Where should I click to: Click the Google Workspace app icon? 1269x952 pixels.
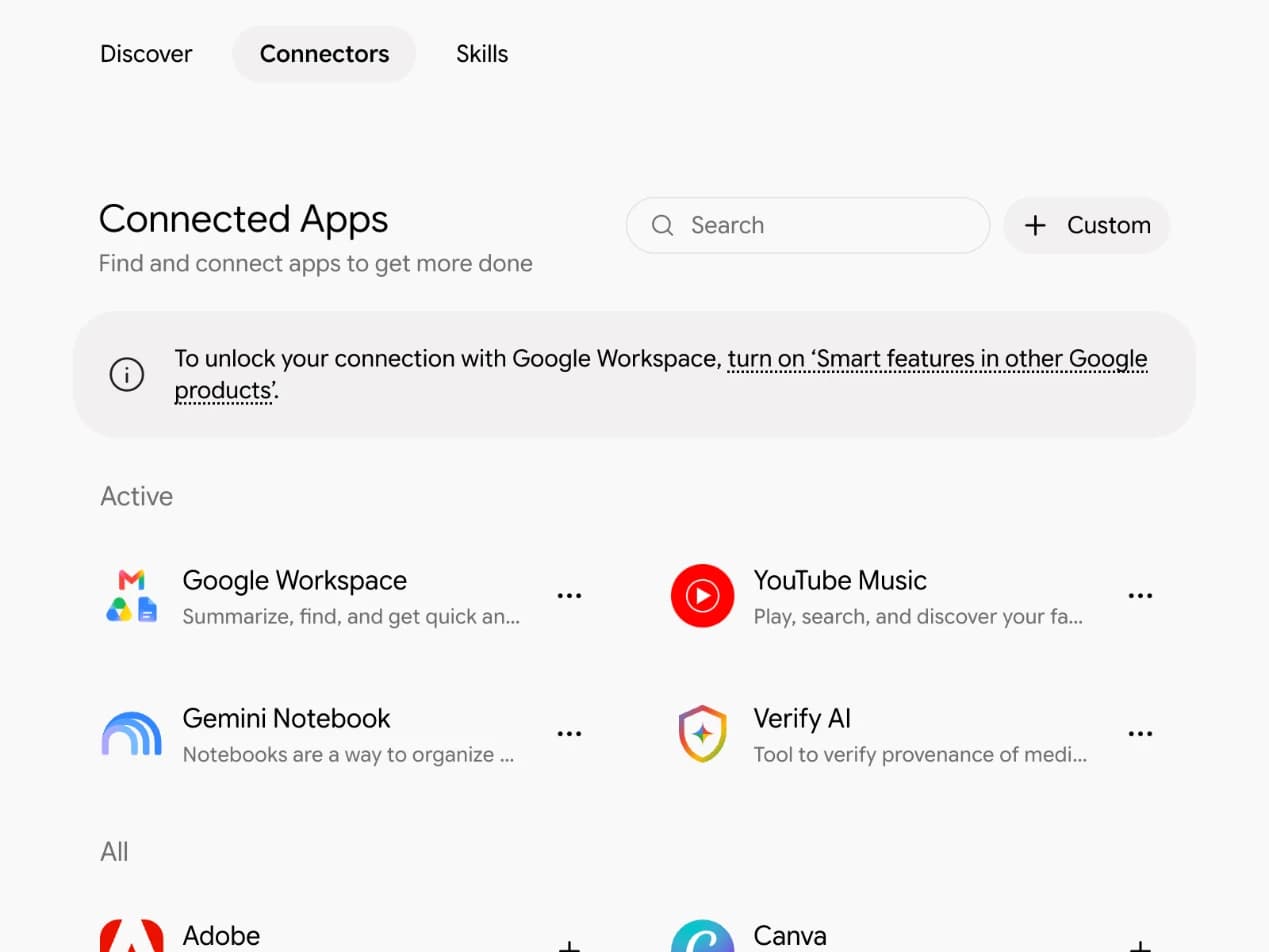point(132,595)
